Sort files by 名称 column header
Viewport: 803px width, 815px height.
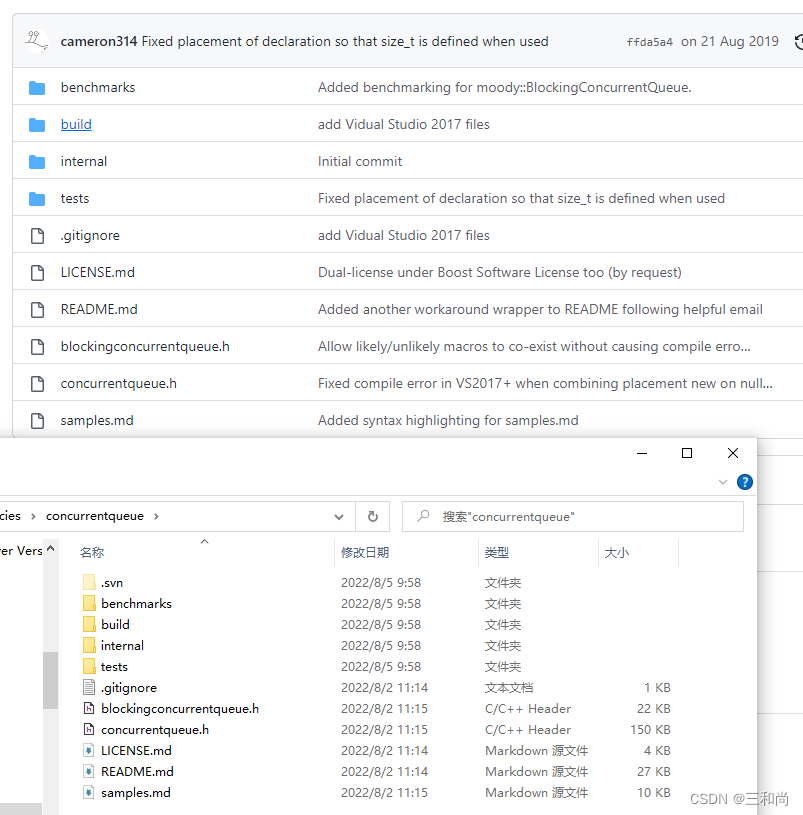[x=93, y=553]
